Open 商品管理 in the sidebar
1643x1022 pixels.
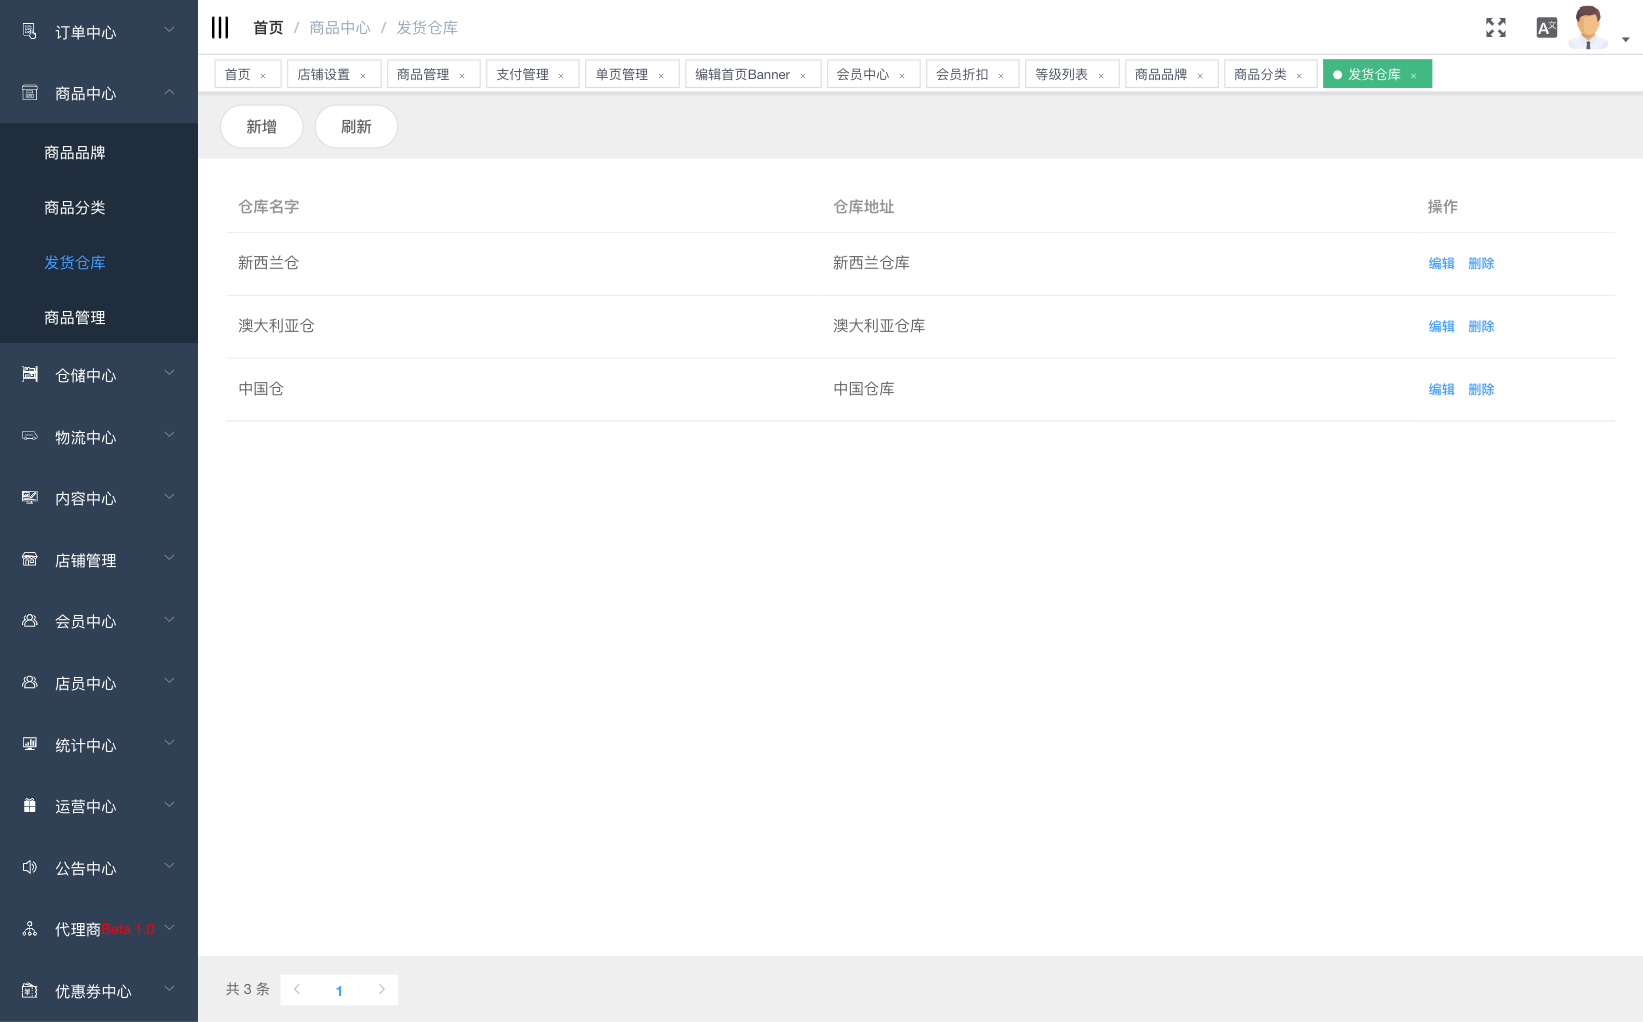tap(75, 317)
